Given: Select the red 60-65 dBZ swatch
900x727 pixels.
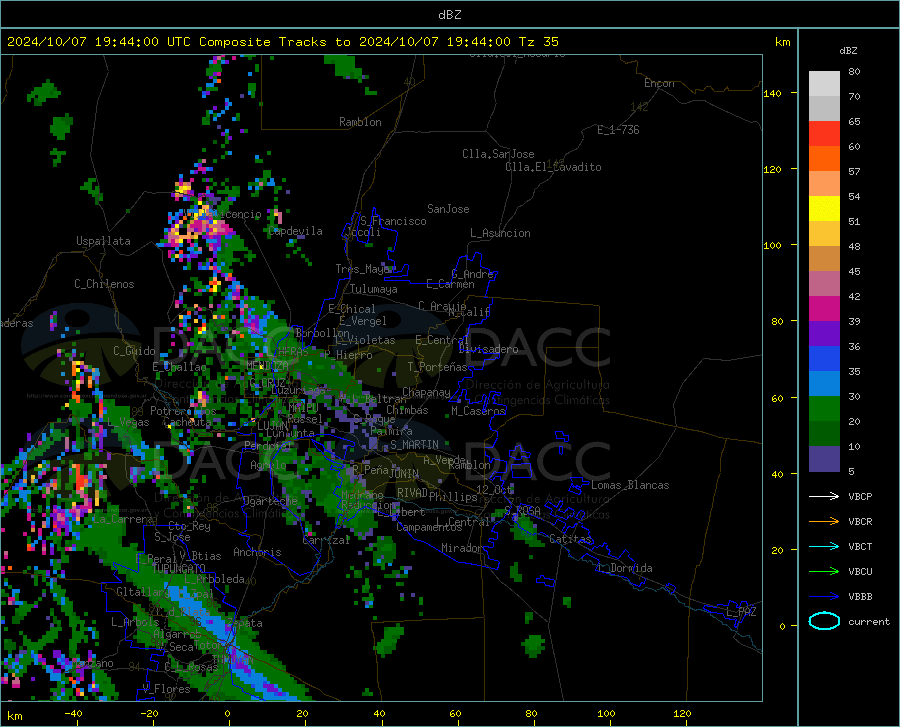Looking at the screenshot, I should coord(824,134).
